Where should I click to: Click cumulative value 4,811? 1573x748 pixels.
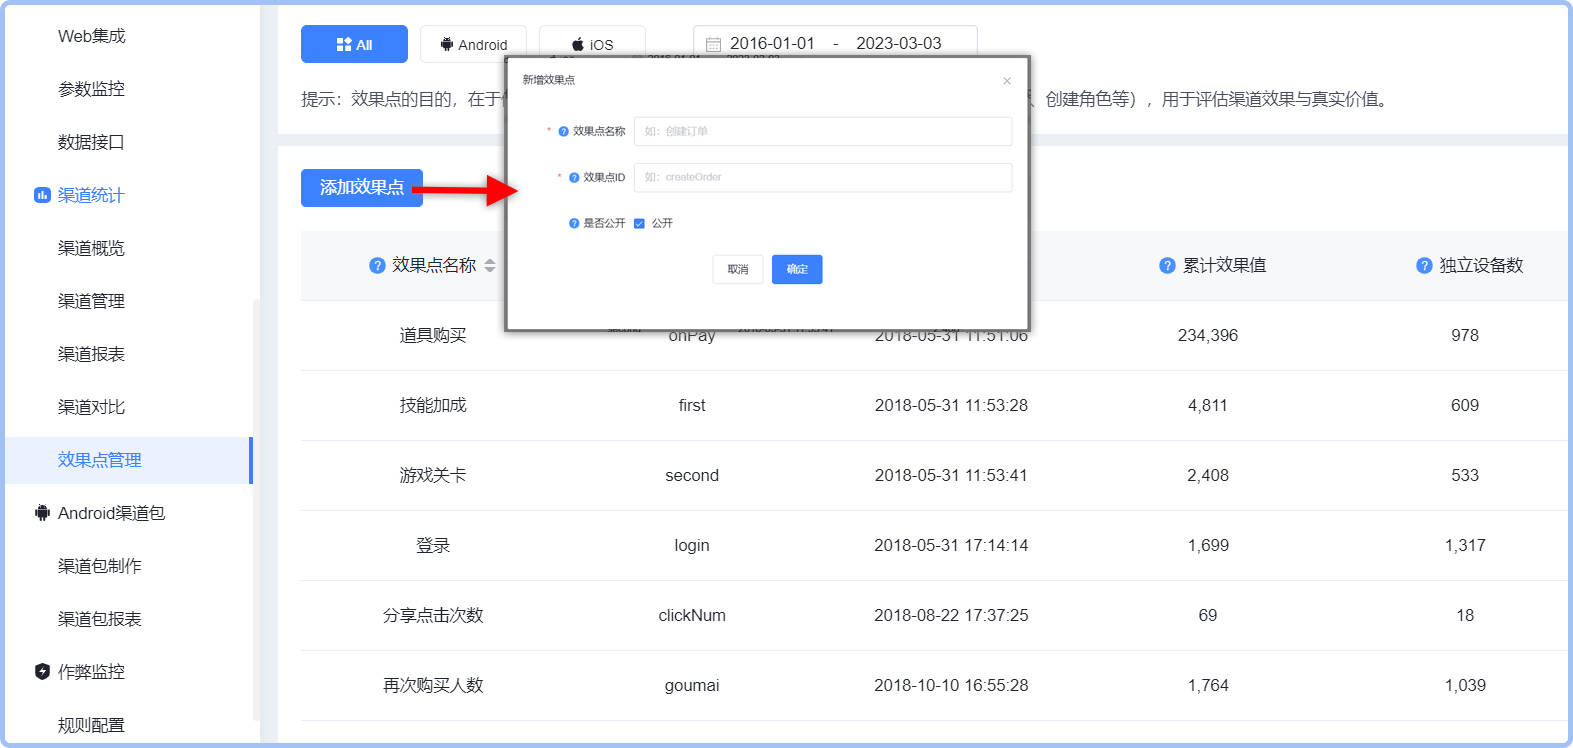(x=1208, y=405)
